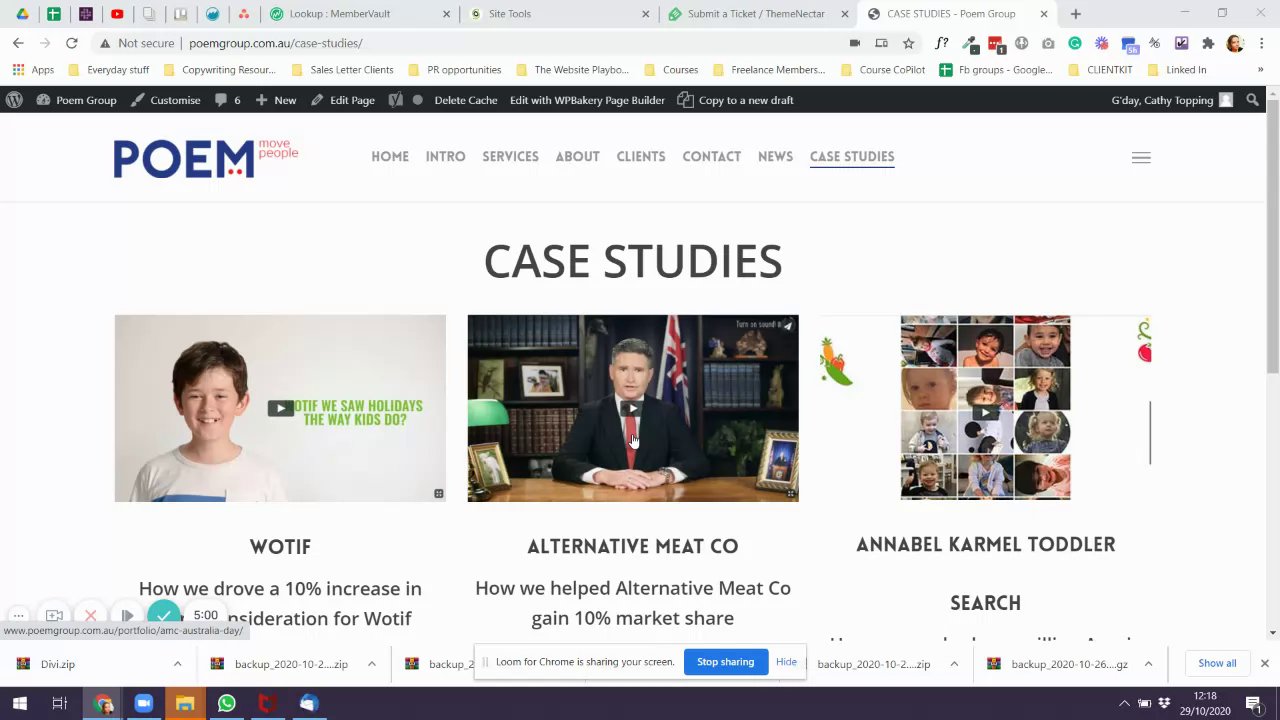Screen dimensions: 1280x720
Task: Open Zoom from the taskbar
Action: click(144, 703)
